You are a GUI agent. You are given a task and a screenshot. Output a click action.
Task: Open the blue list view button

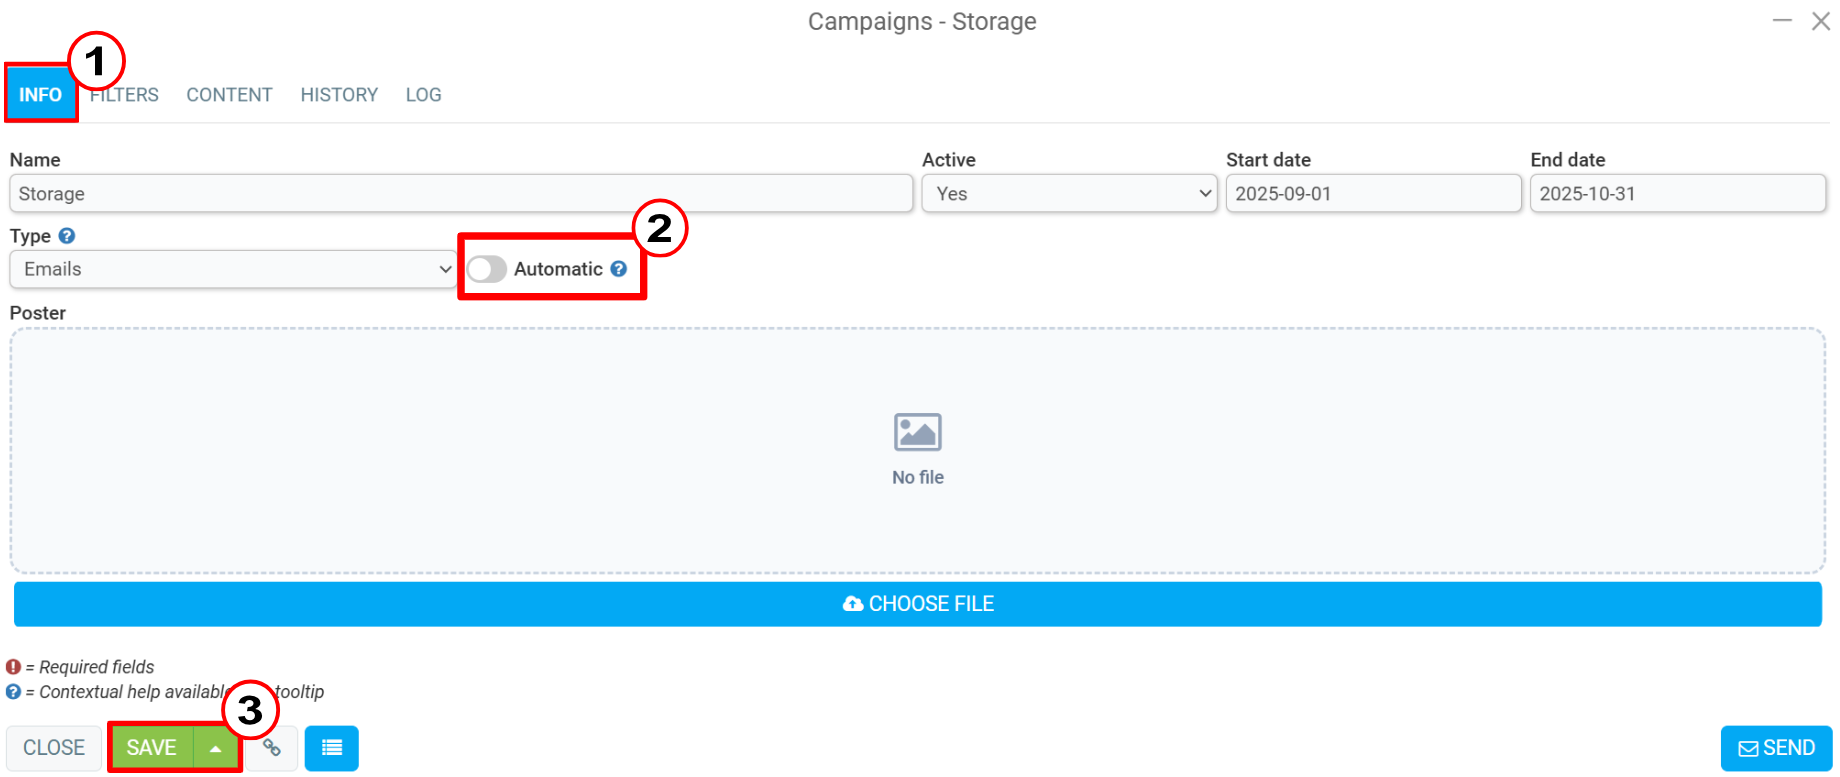(332, 748)
